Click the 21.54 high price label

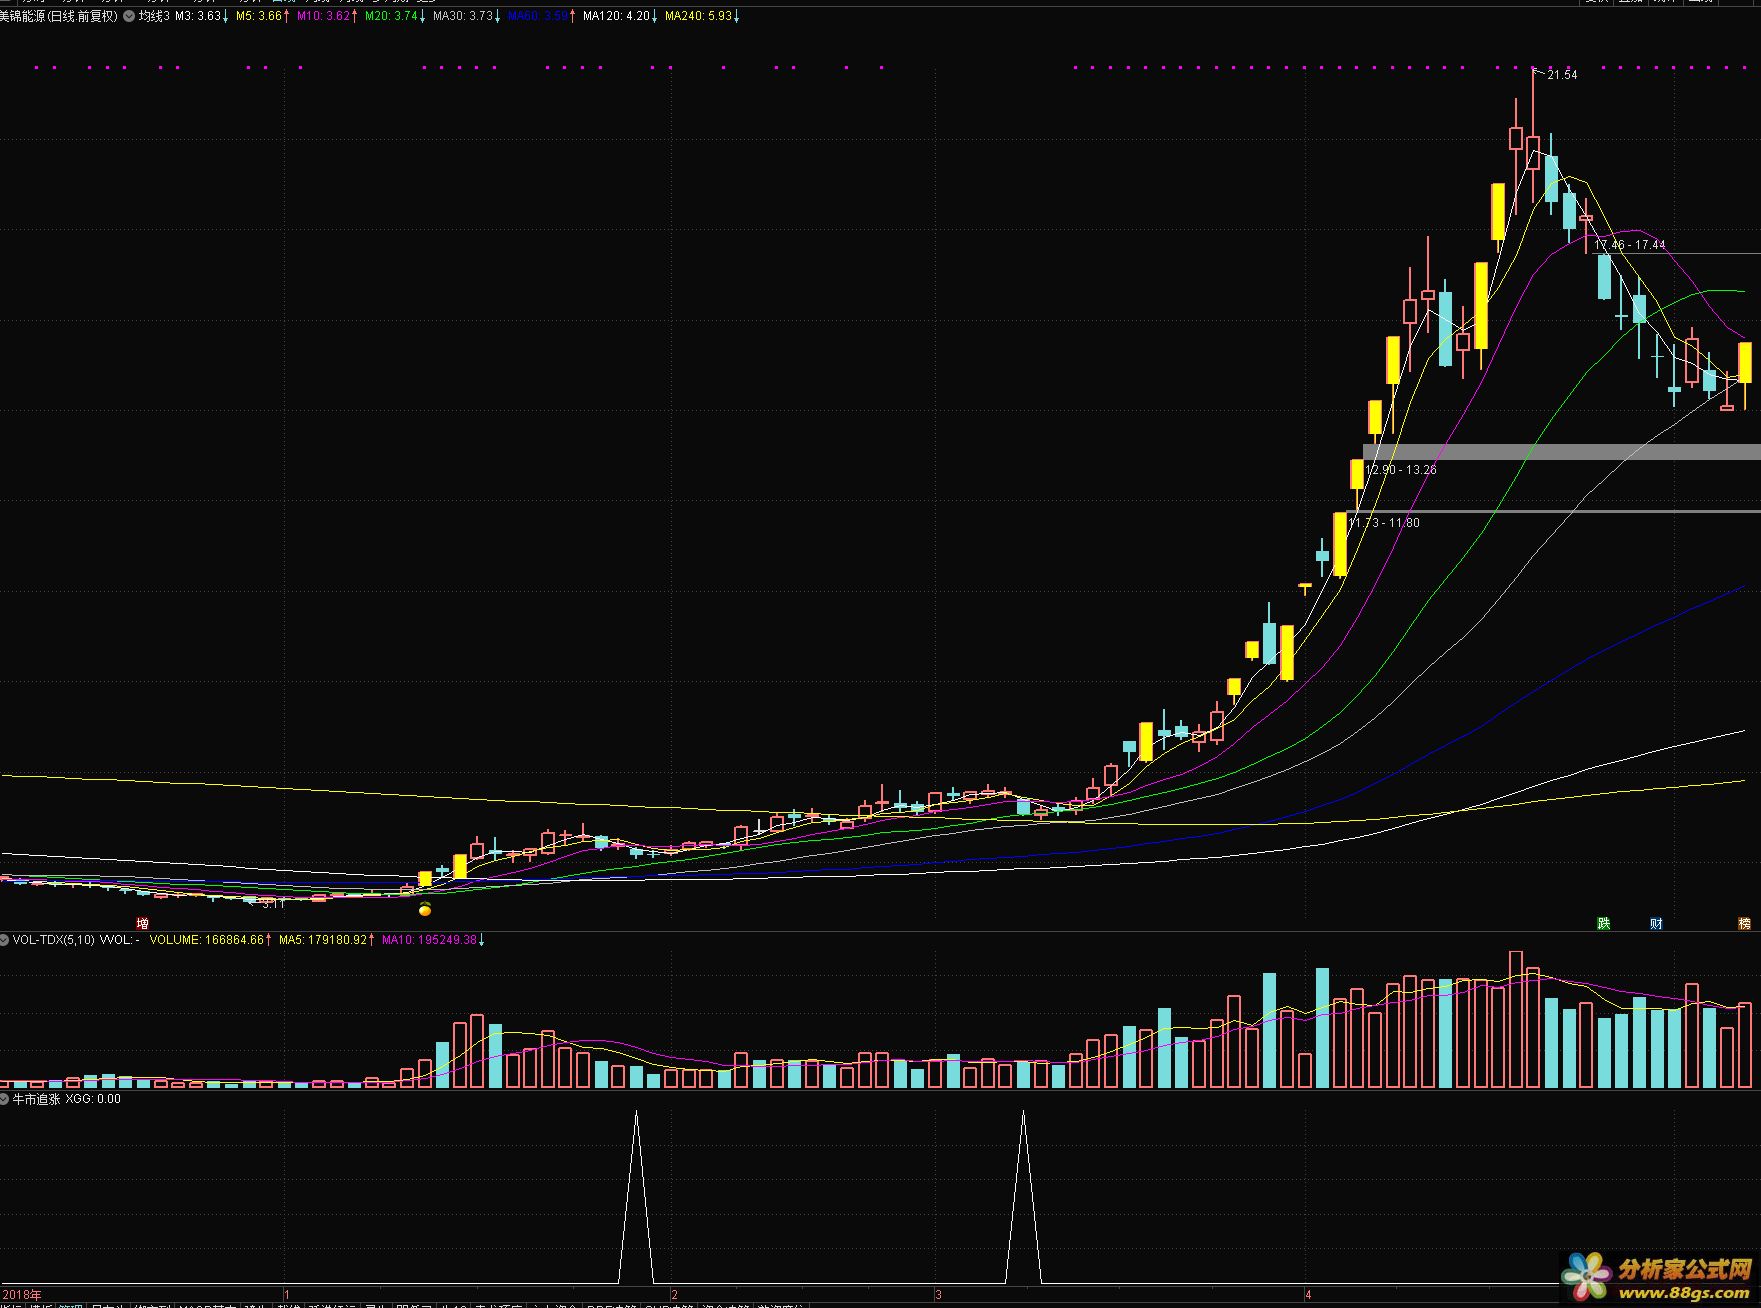pos(1562,75)
